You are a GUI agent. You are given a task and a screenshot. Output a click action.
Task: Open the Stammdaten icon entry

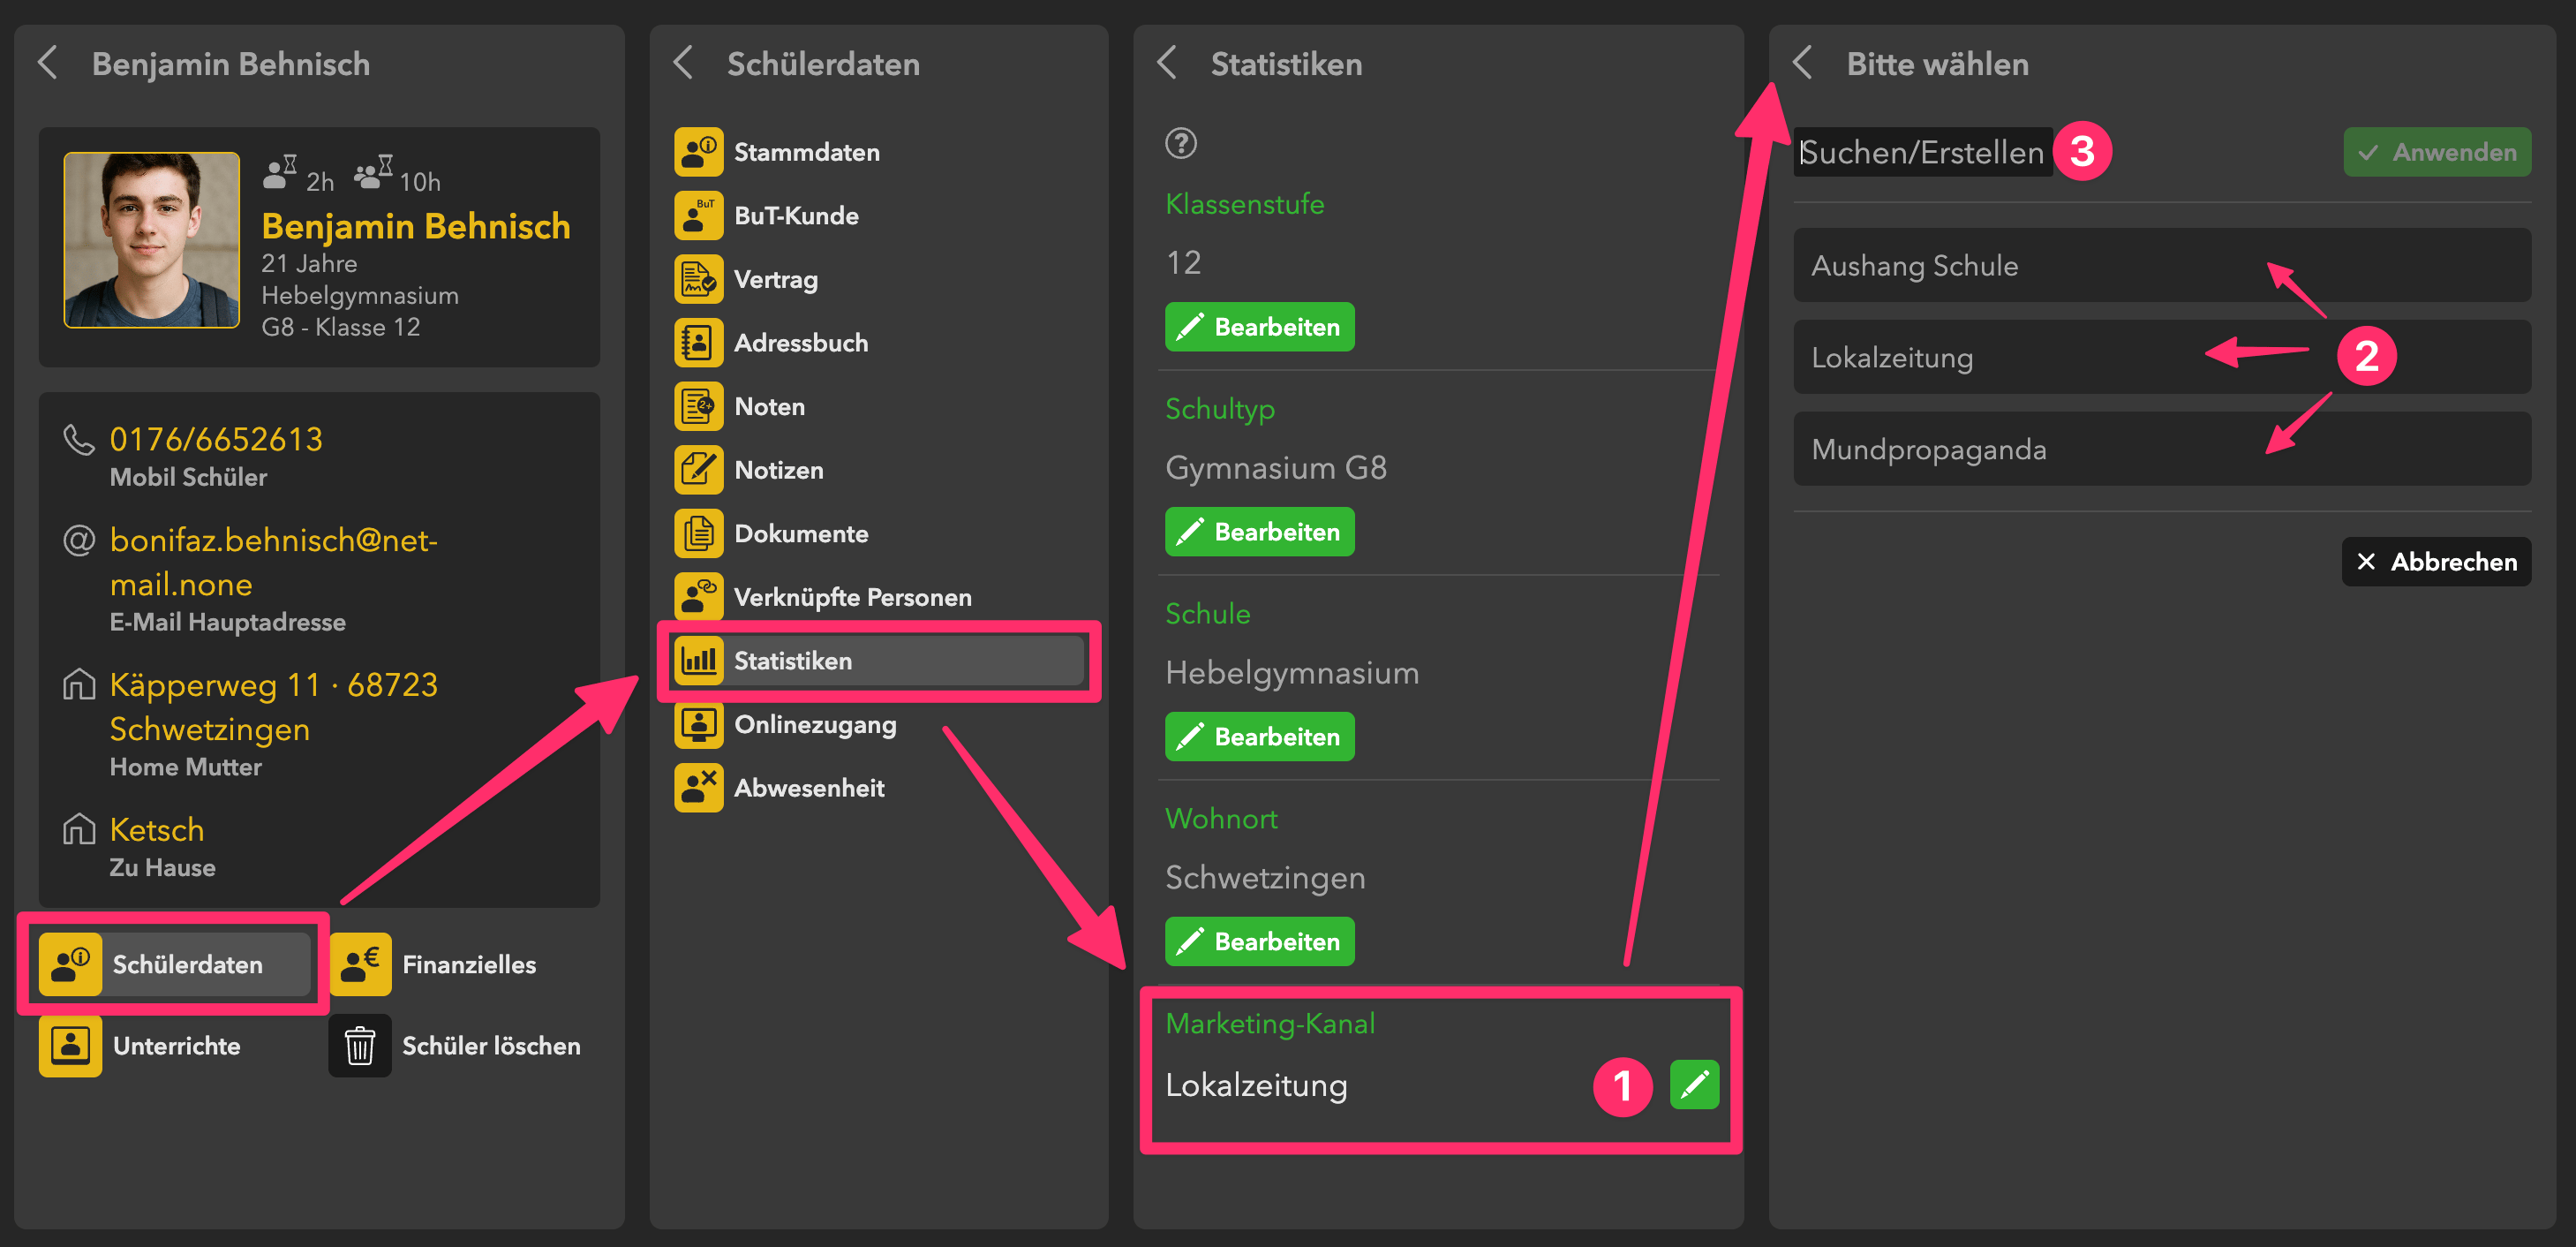tap(698, 152)
